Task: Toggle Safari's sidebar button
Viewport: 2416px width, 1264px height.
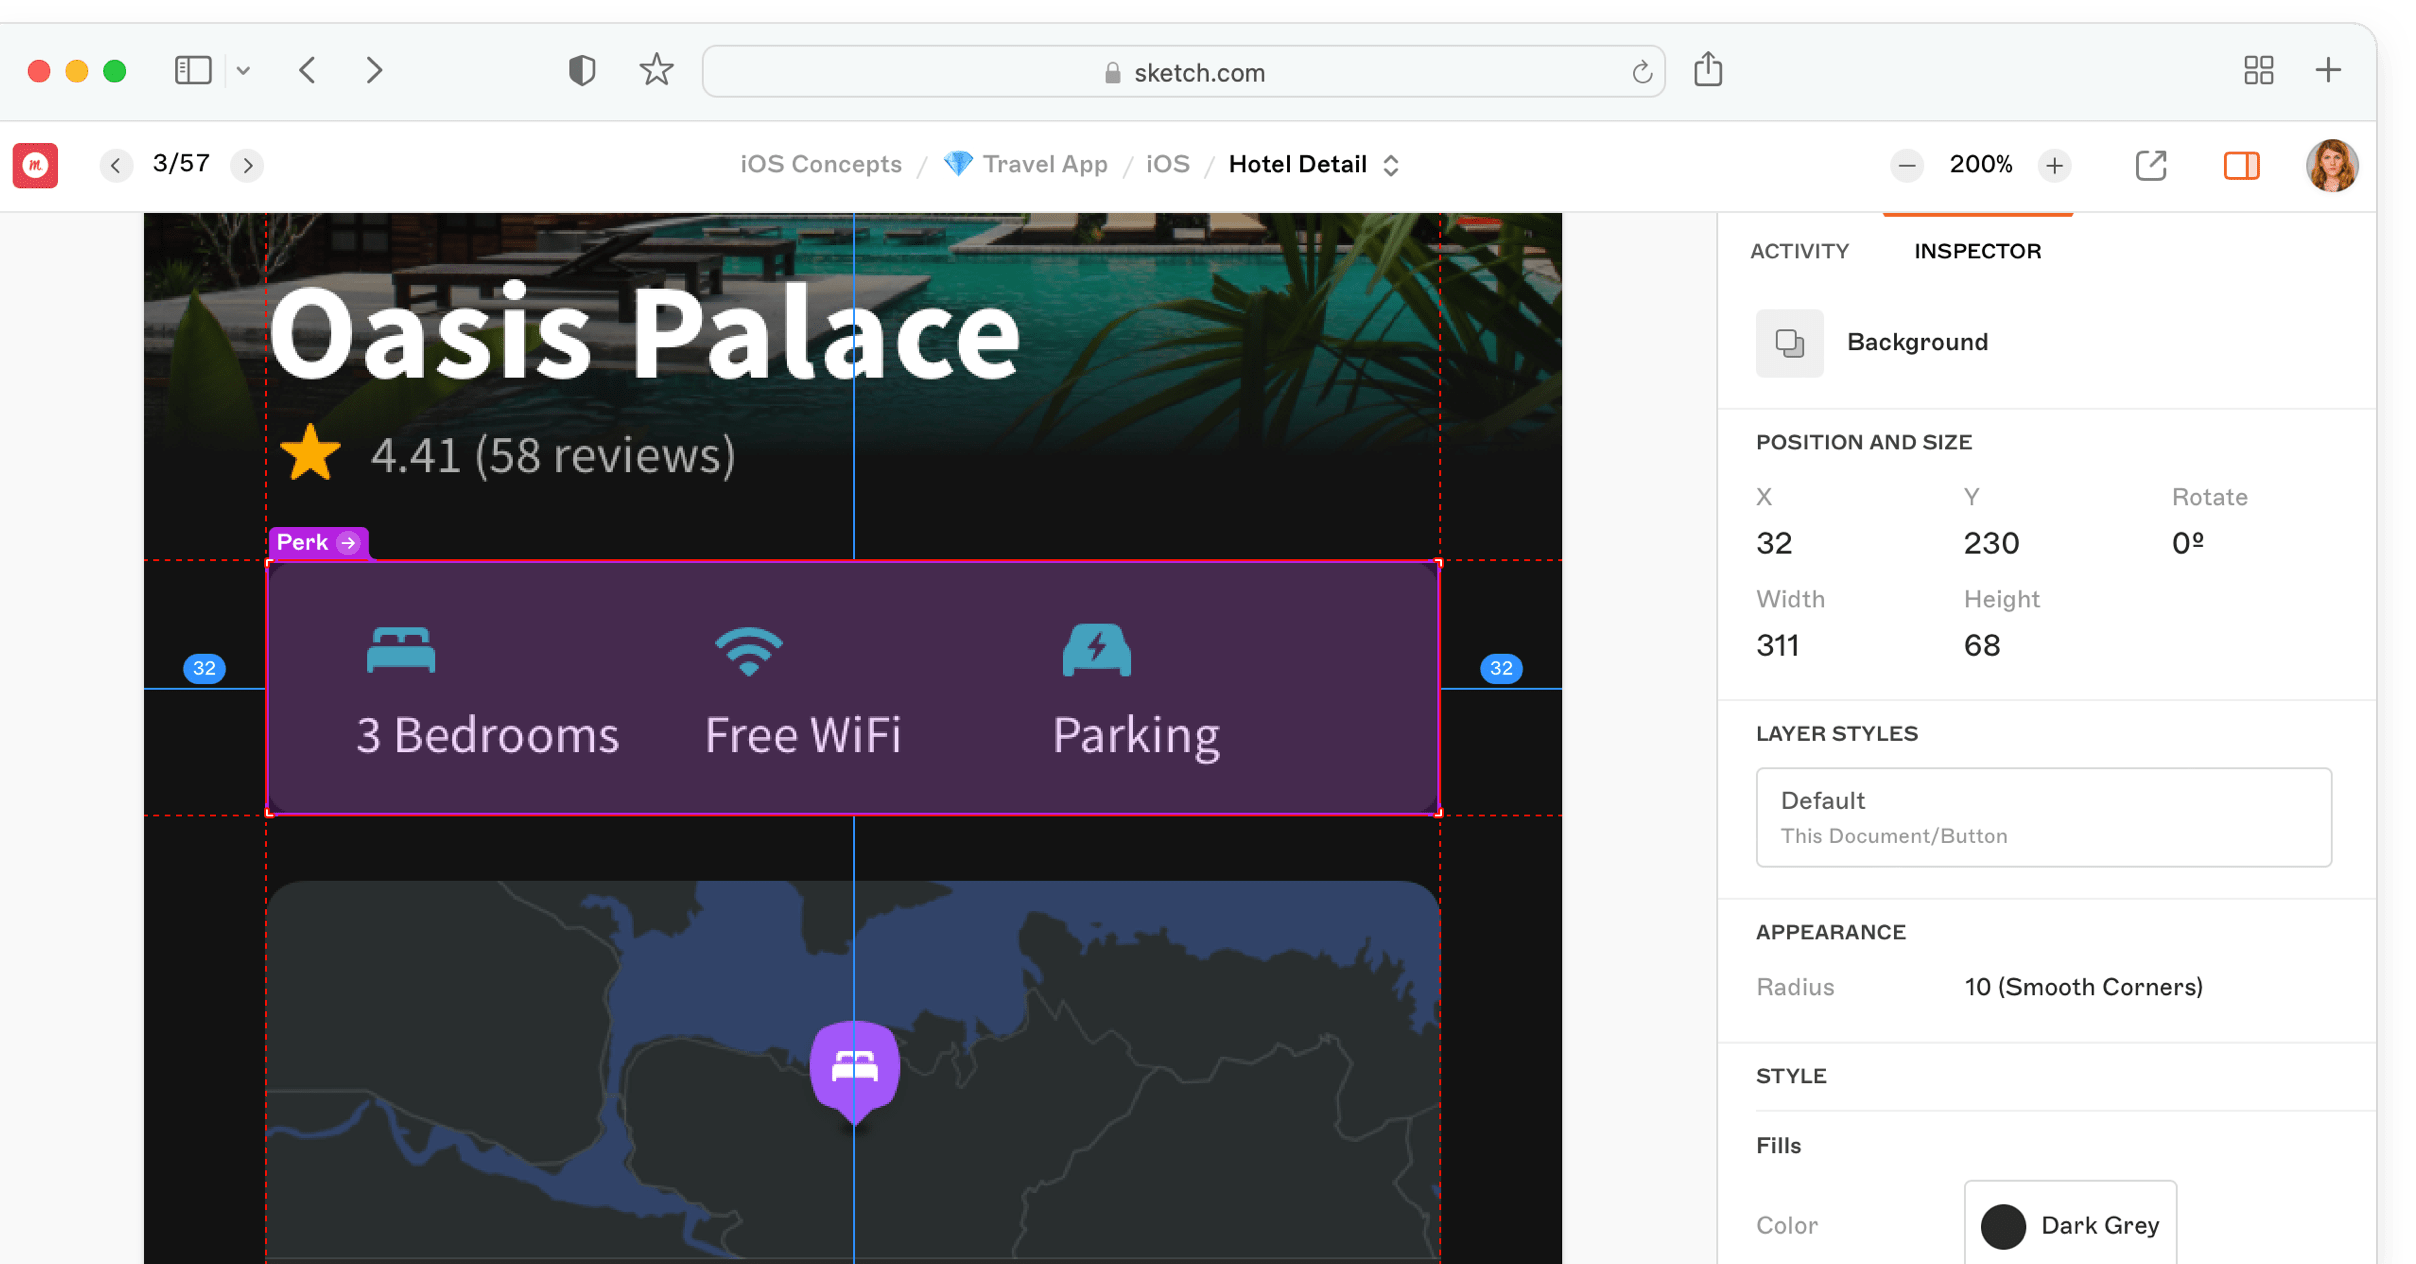Action: [x=193, y=70]
